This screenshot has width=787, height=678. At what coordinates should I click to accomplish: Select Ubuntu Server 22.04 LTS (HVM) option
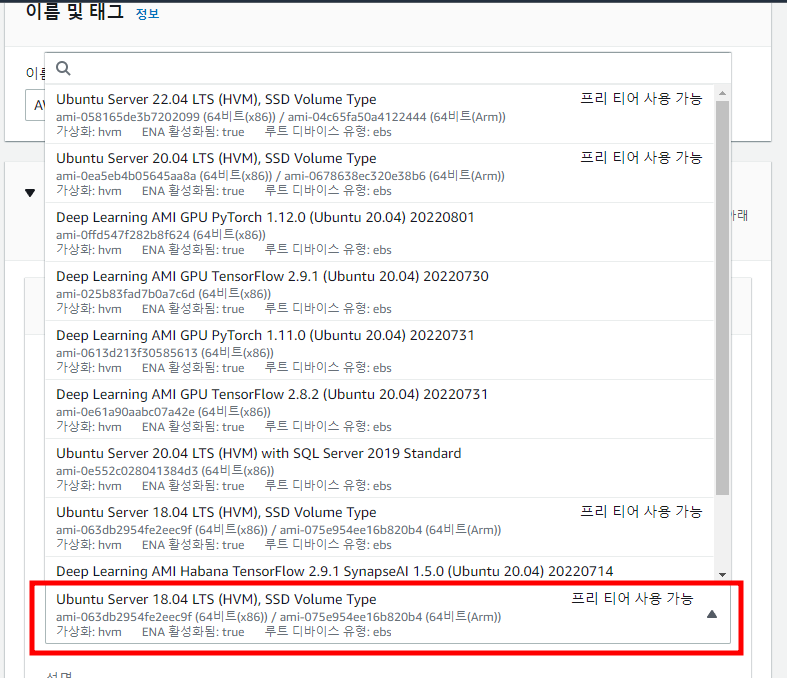pyautogui.click(x=379, y=114)
